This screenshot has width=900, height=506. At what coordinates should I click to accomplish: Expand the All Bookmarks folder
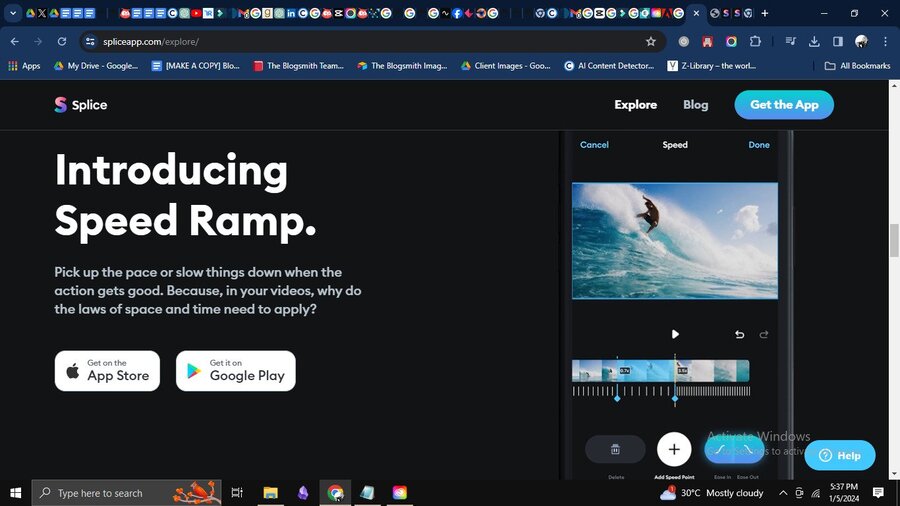[858, 66]
